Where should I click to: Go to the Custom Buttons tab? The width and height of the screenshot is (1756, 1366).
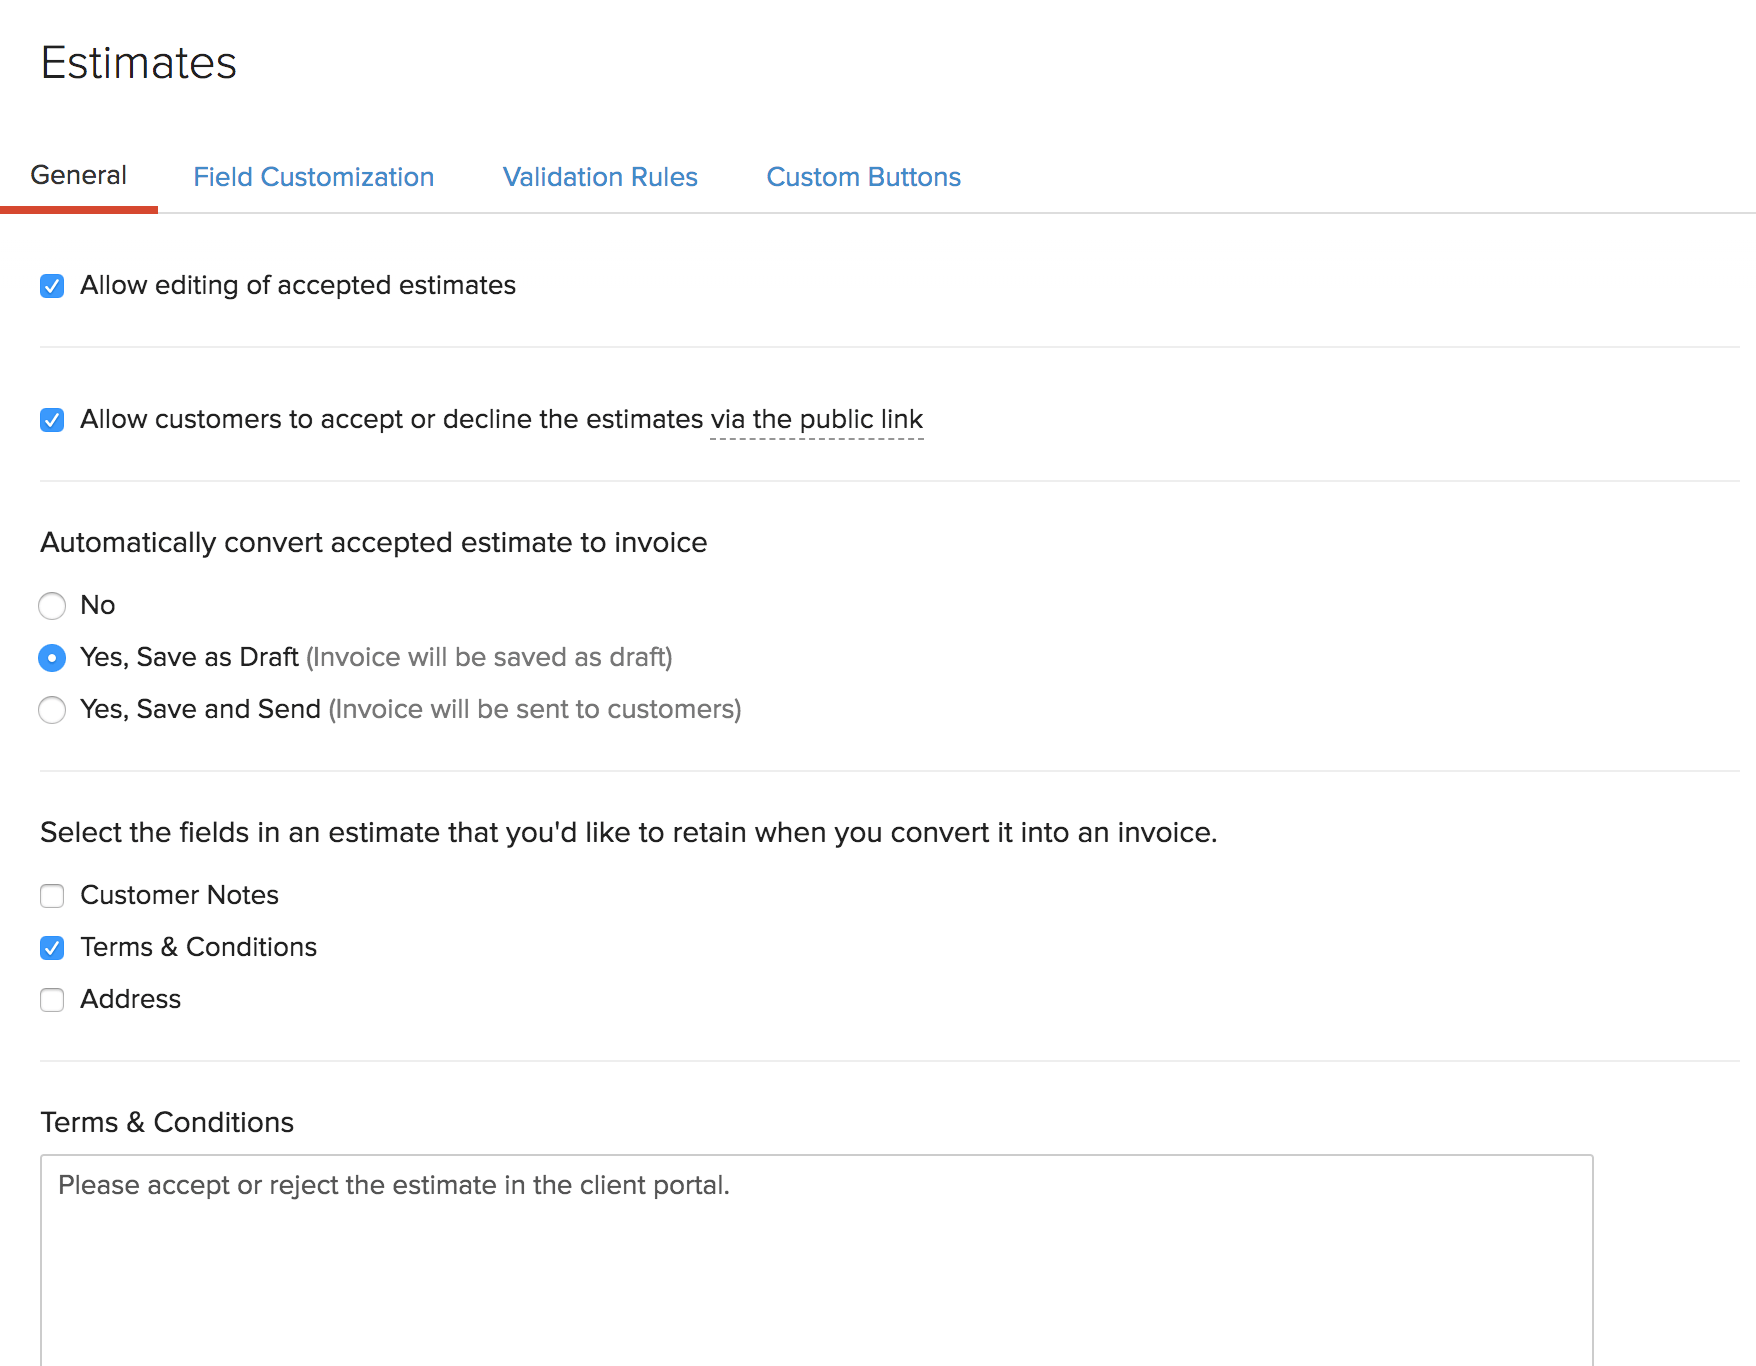(863, 177)
